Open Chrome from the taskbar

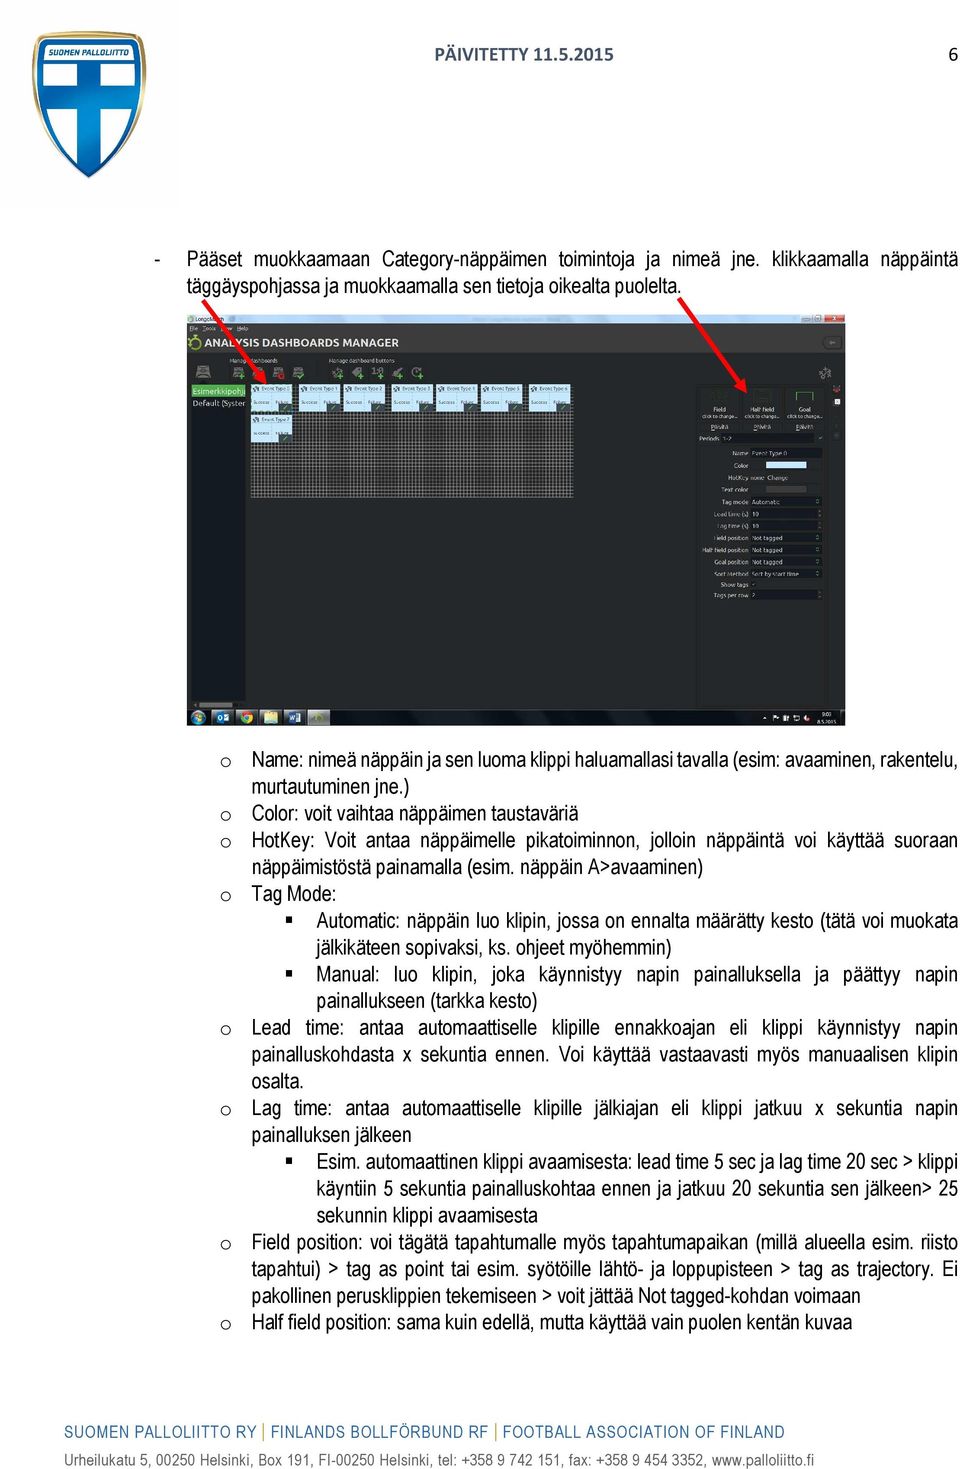(246, 717)
